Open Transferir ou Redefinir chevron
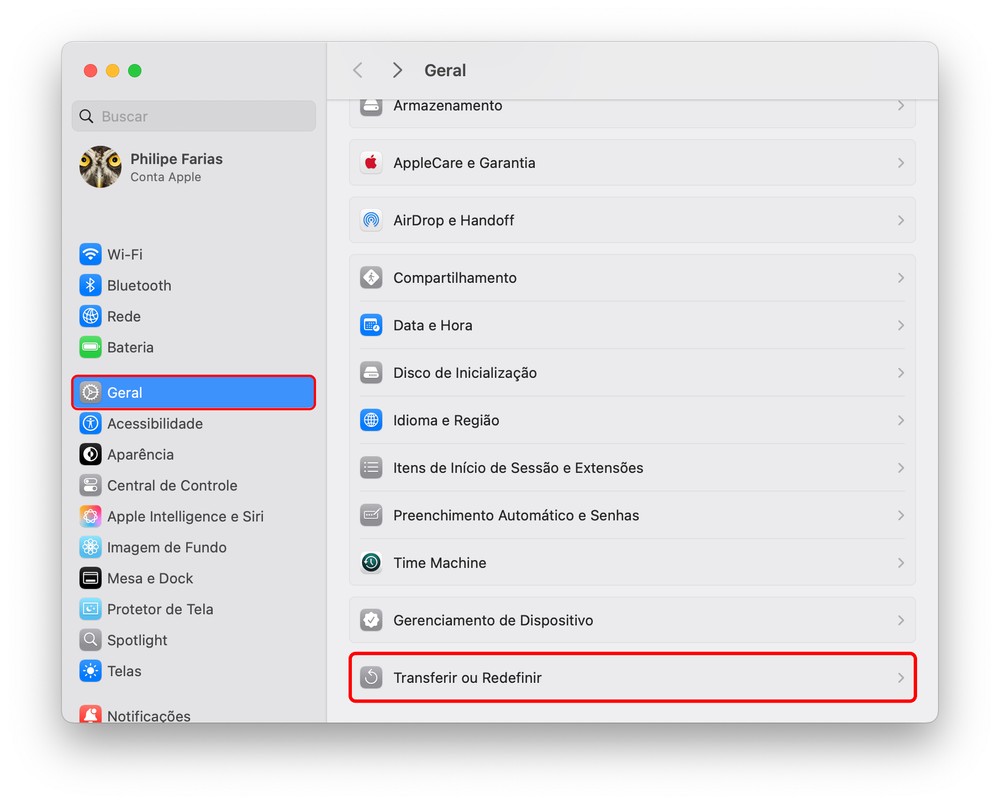The image size is (1000, 804). pyautogui.click(x=901, y=678)
